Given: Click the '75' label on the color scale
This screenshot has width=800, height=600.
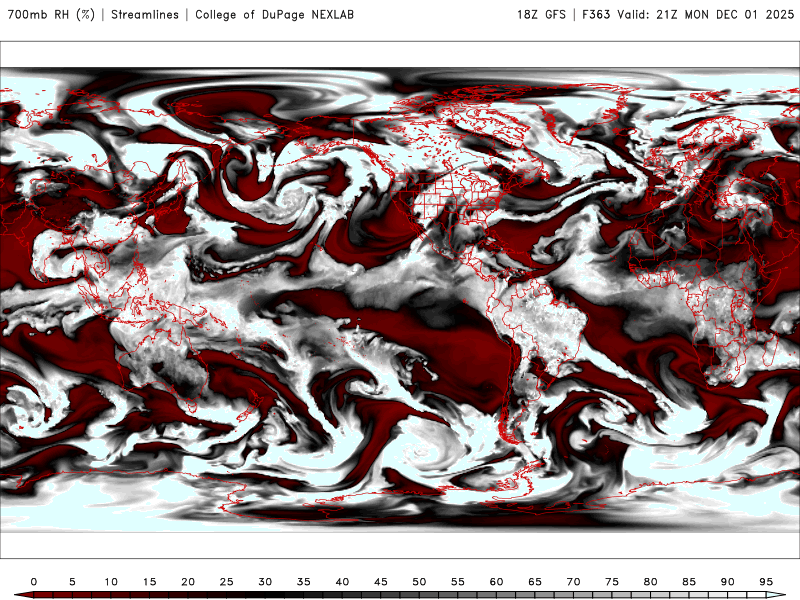Looking at the screenshot, I should [x=612, y=582].
